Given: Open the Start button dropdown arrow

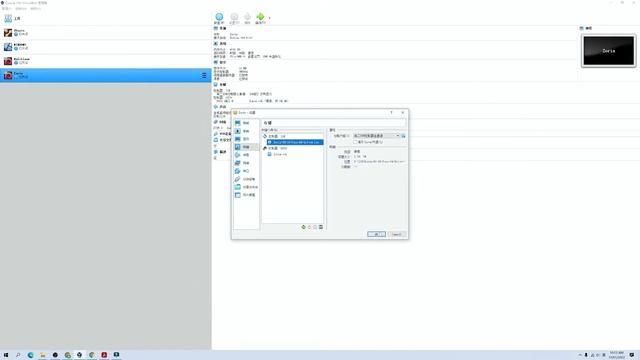Looking at the screenshot, I should (269, 18).
